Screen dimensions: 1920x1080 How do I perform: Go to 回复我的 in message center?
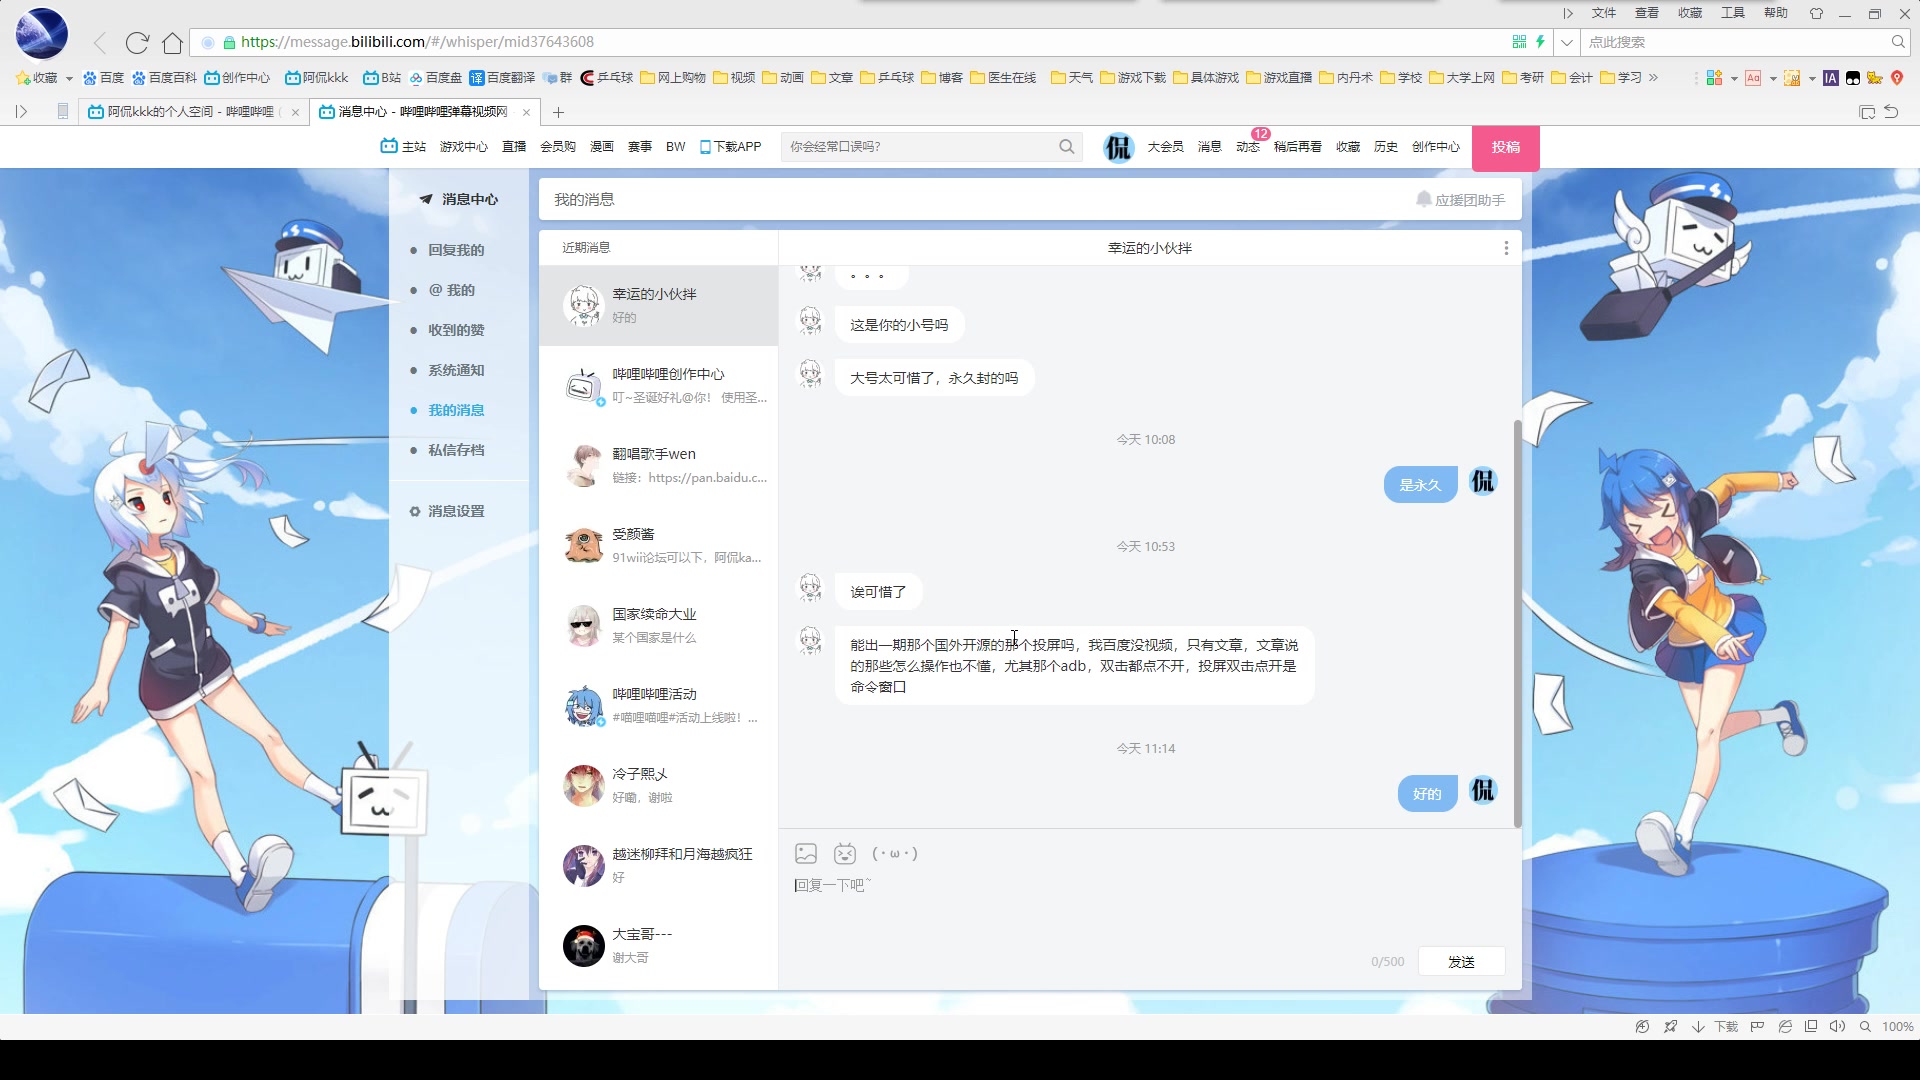click(x=456, y=250)
